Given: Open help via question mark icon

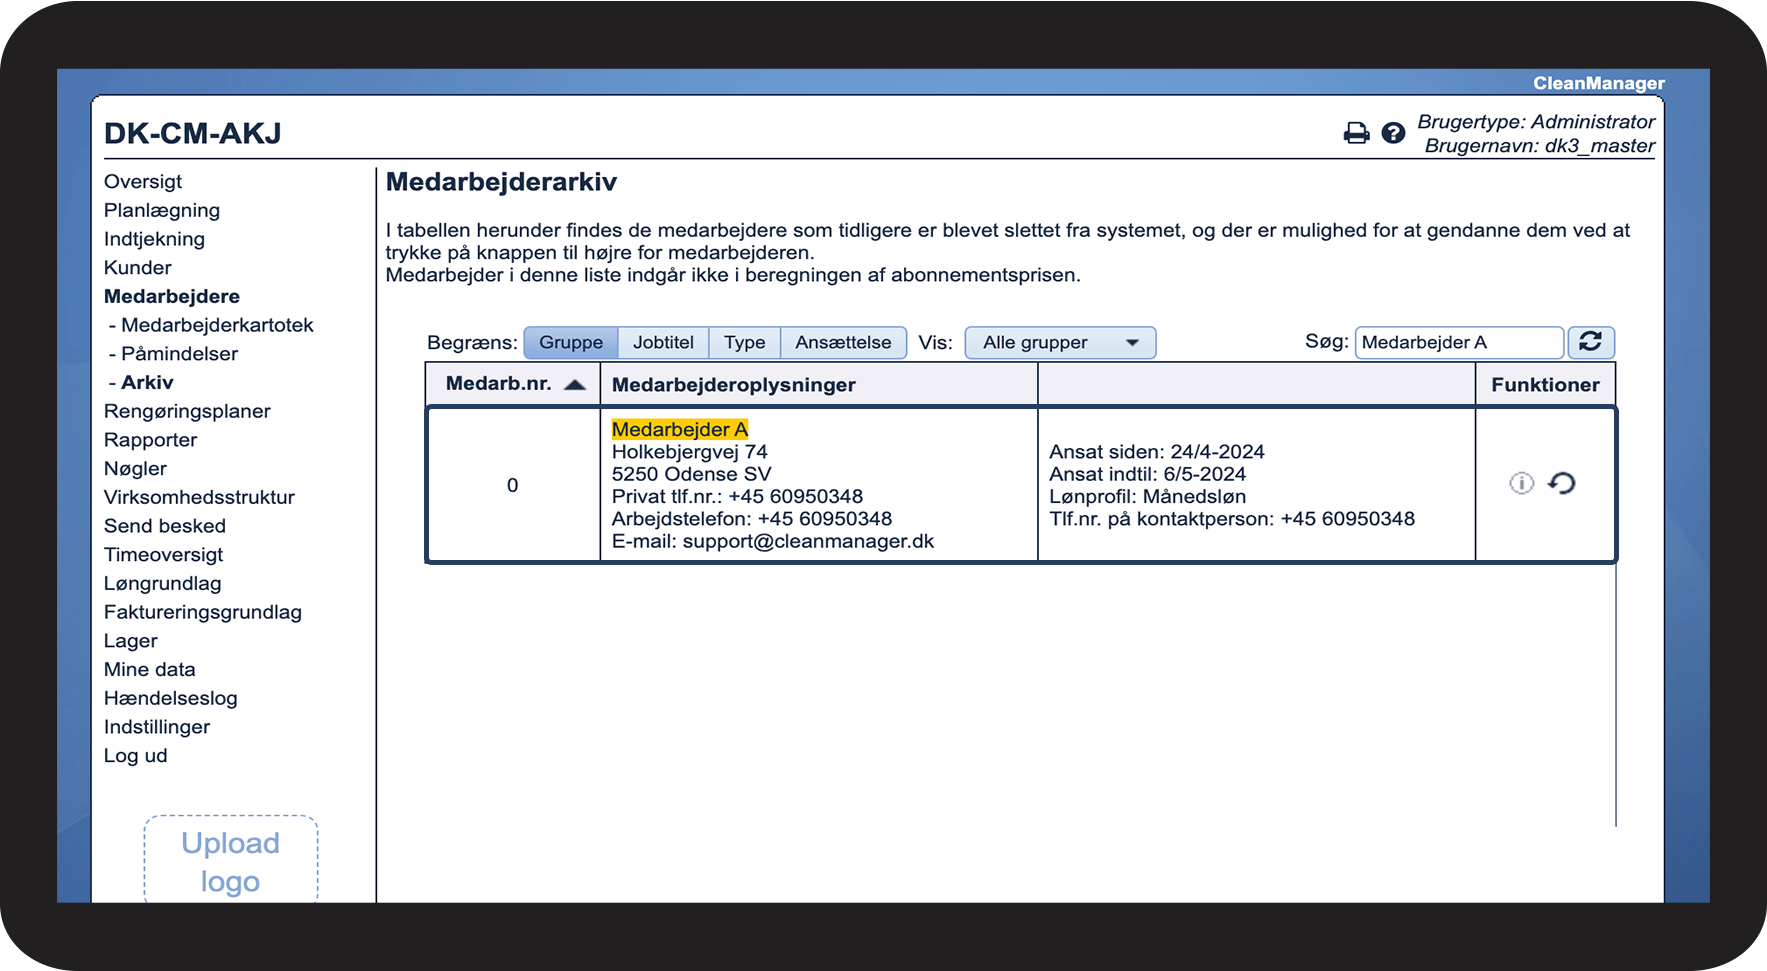Looking at the screenshot, I should pyautogui.click(x=1393, y=133).
